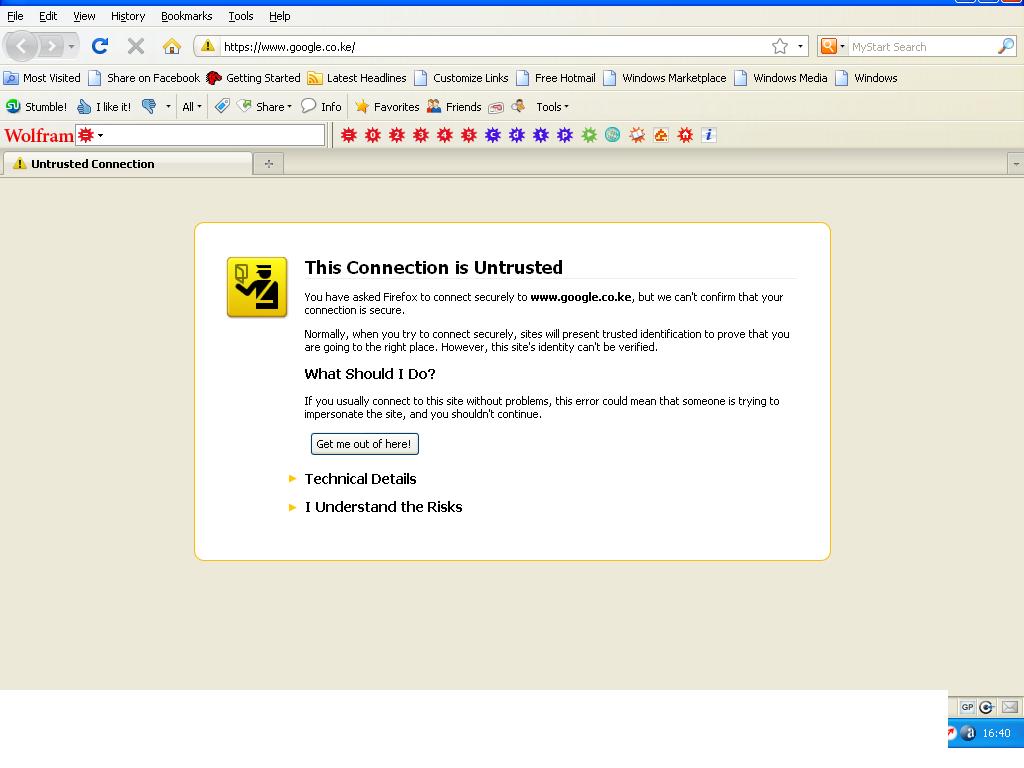Go back with the Back arrow button
1024x768 pixels.
click(21, 46)
